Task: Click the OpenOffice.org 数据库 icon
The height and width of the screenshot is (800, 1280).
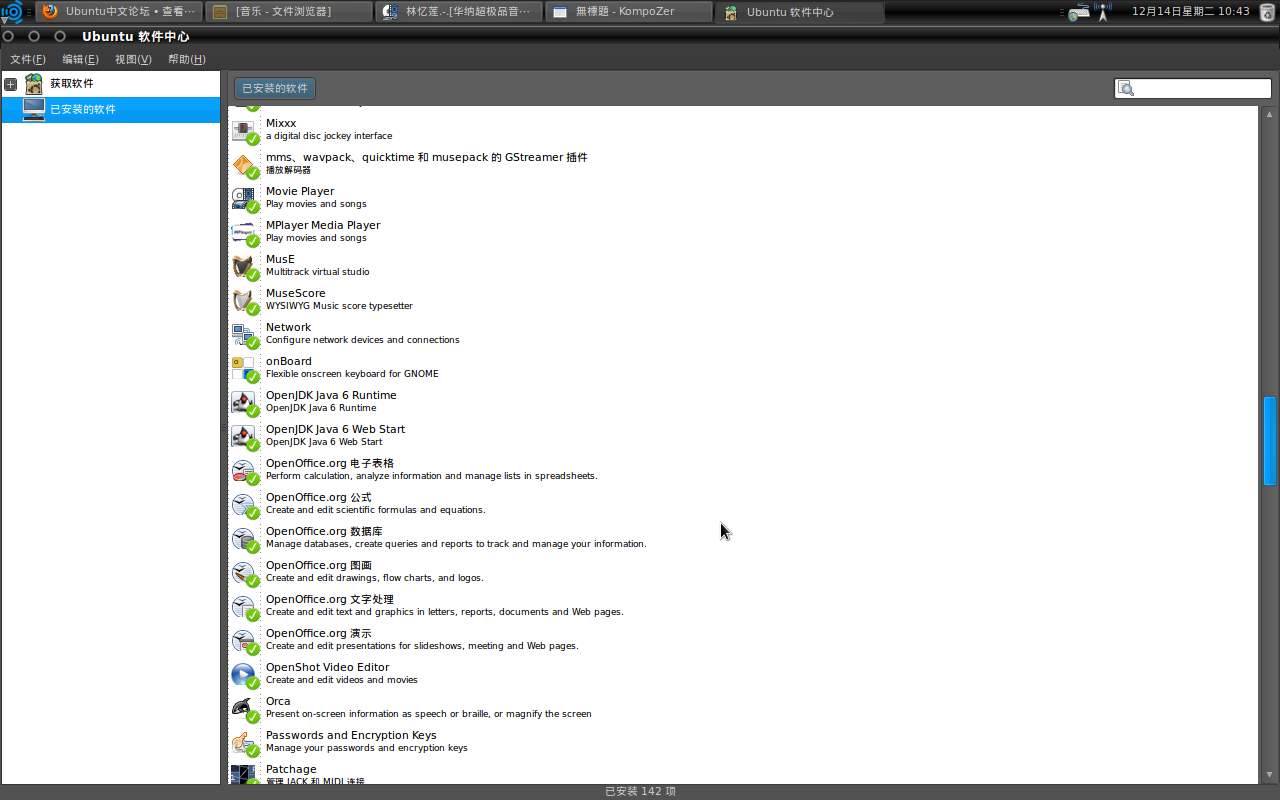Action: click(244, 538)
